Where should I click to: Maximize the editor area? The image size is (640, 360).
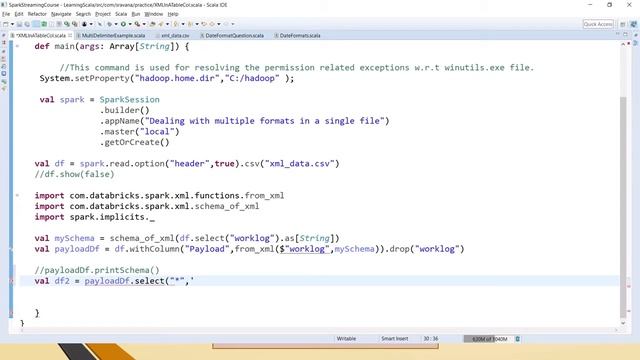click(625, 35)
